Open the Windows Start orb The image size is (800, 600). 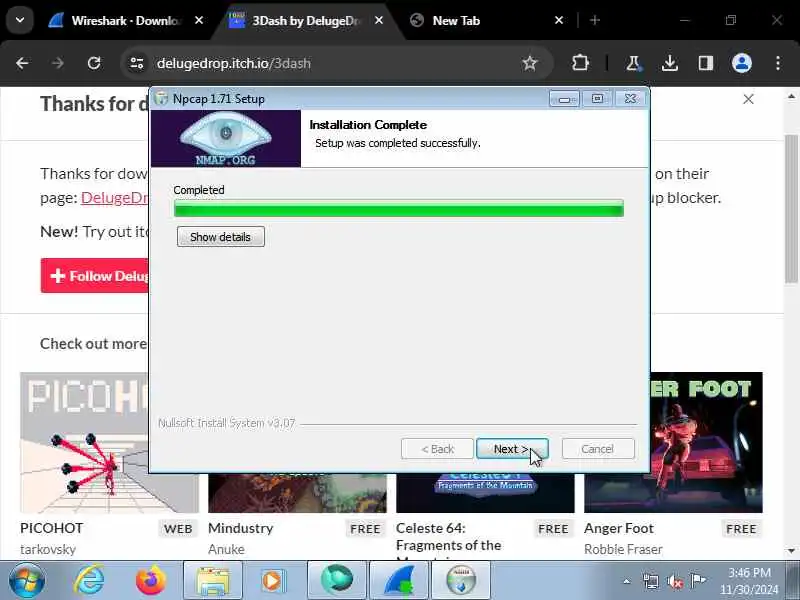pyautogui.click(x=27, y=580)
